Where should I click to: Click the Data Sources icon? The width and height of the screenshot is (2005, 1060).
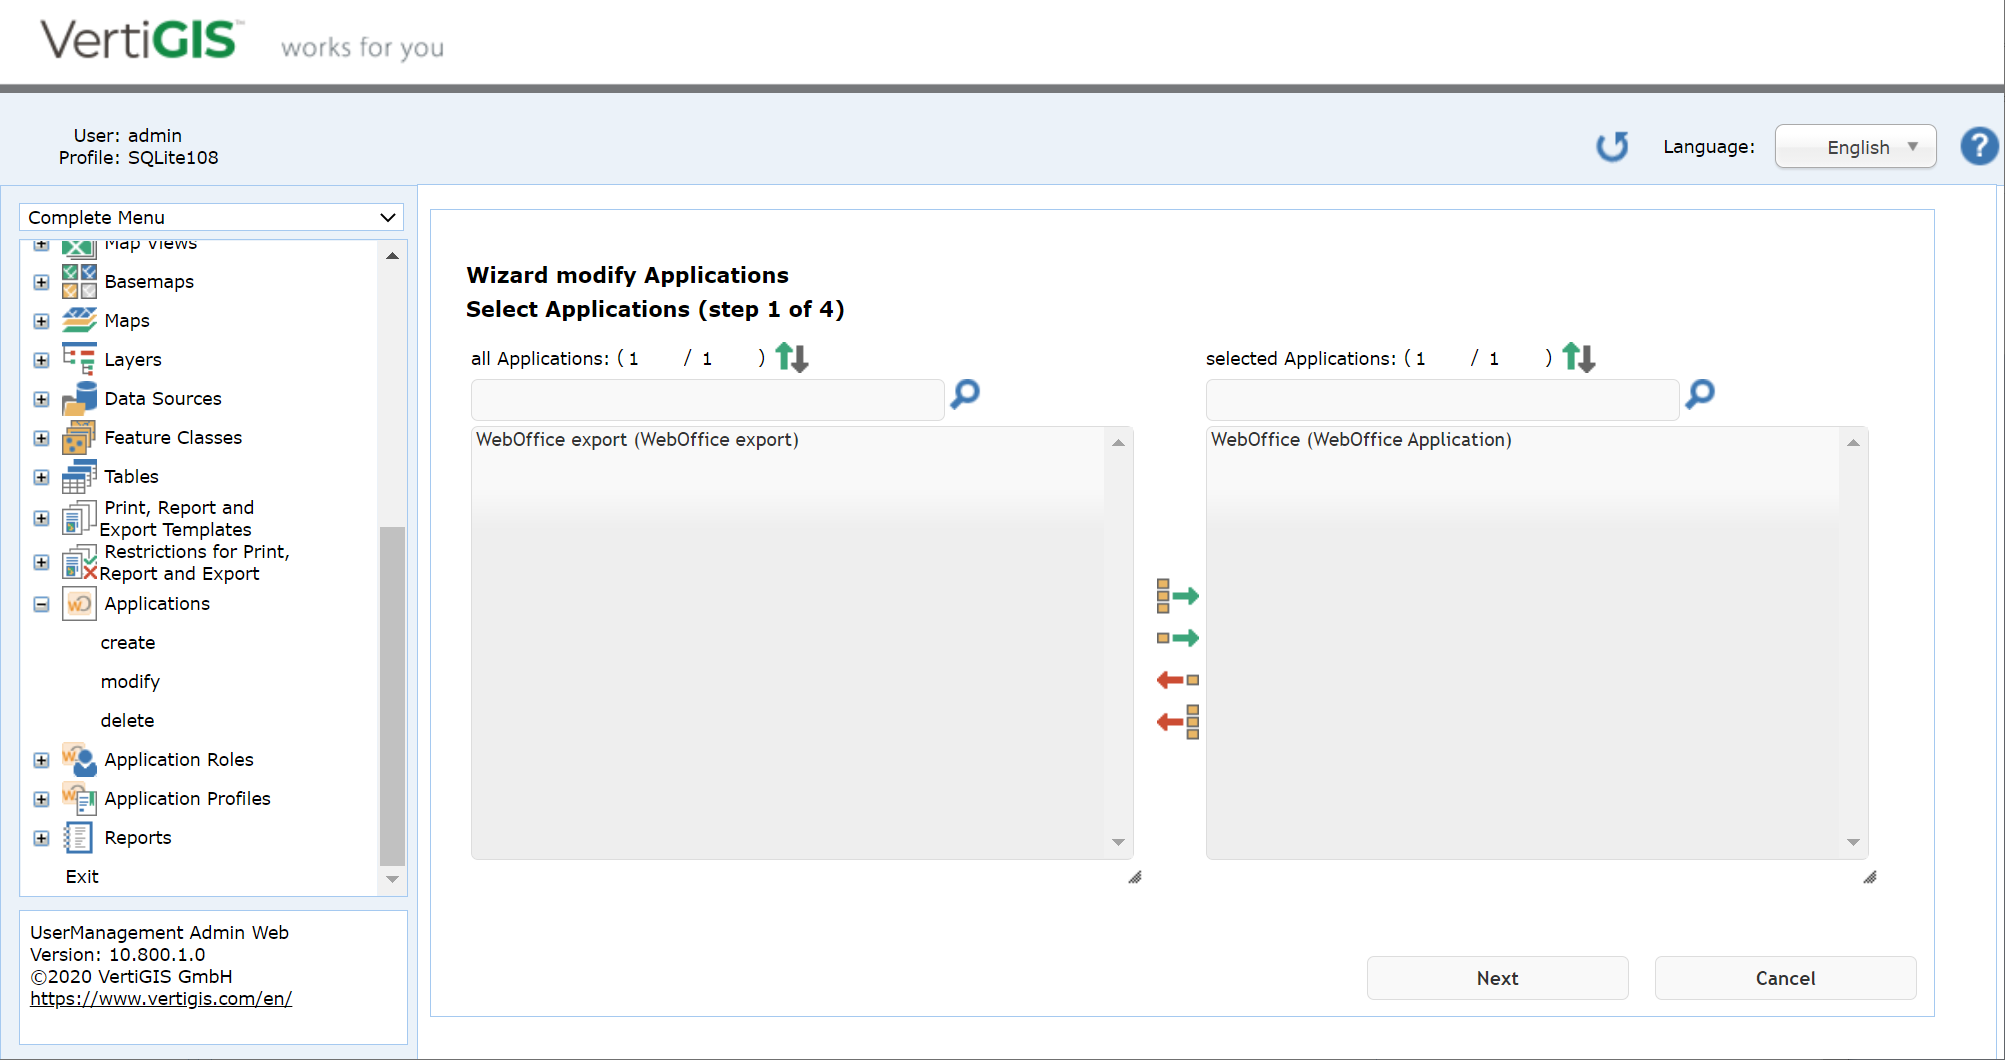(x=78, y=398)
